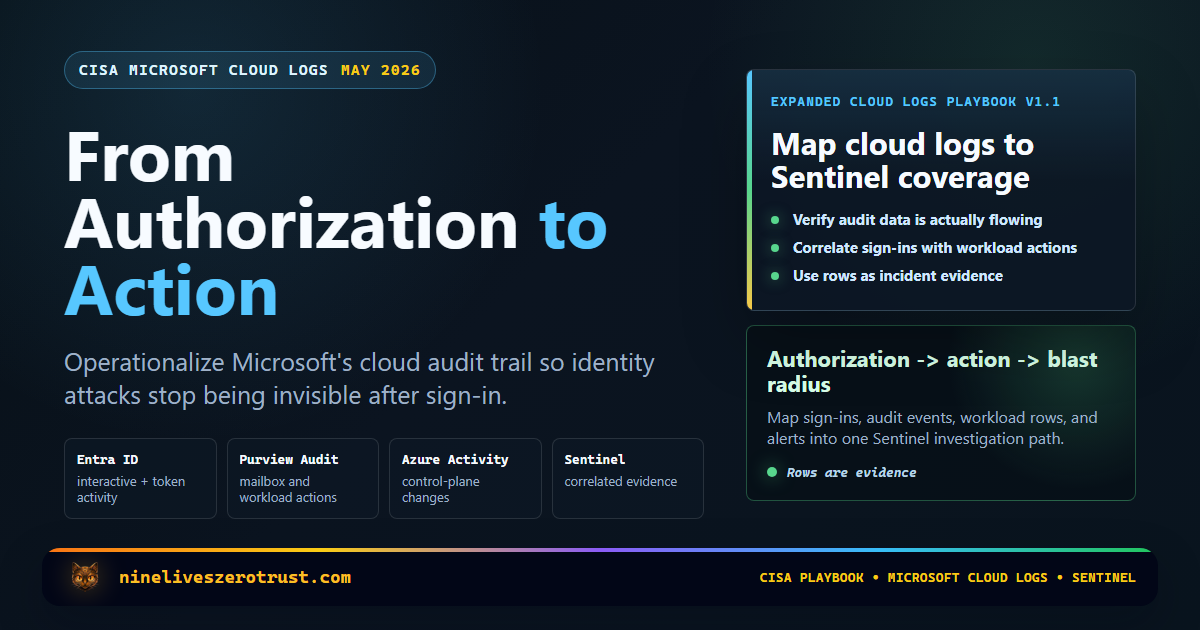The image size is (1200, 630).
Task: Click "Verify audit data is actually flowing"
Action: point(917,220)
